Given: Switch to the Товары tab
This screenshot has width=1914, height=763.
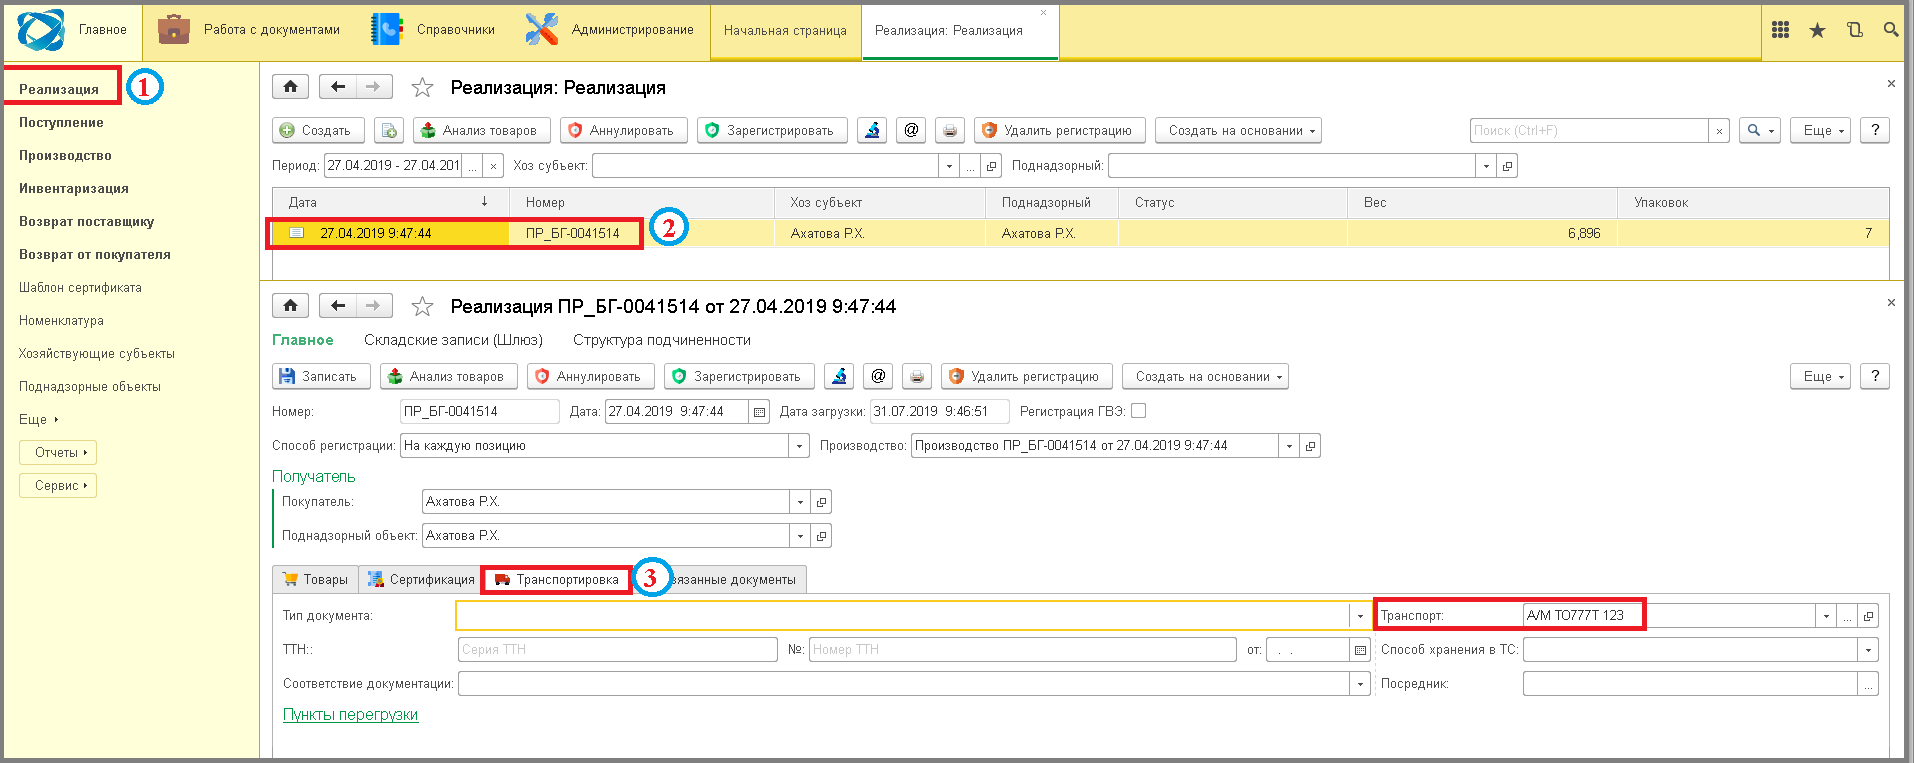Looking at the screenshot, I should pos(316,580).
